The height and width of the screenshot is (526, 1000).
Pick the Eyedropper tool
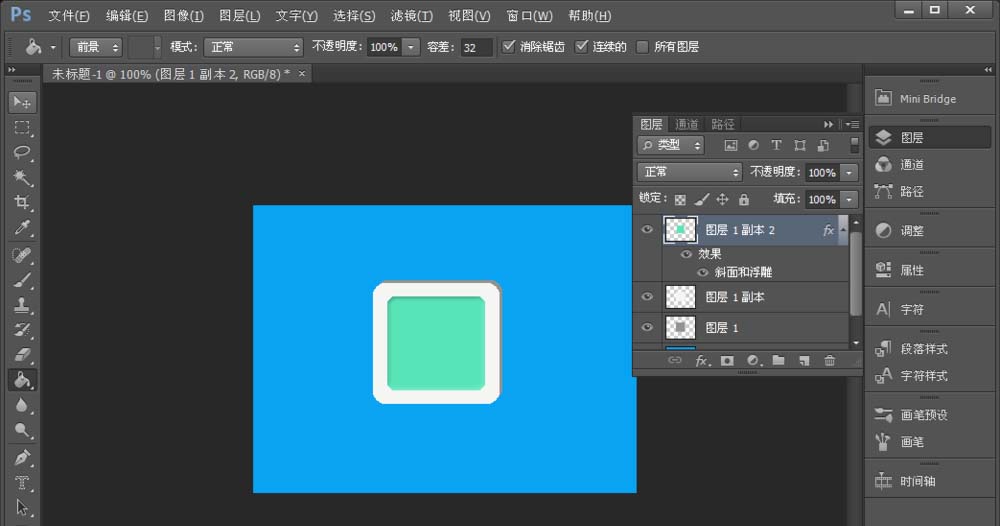pyautogui.click(x=22, y=229)
